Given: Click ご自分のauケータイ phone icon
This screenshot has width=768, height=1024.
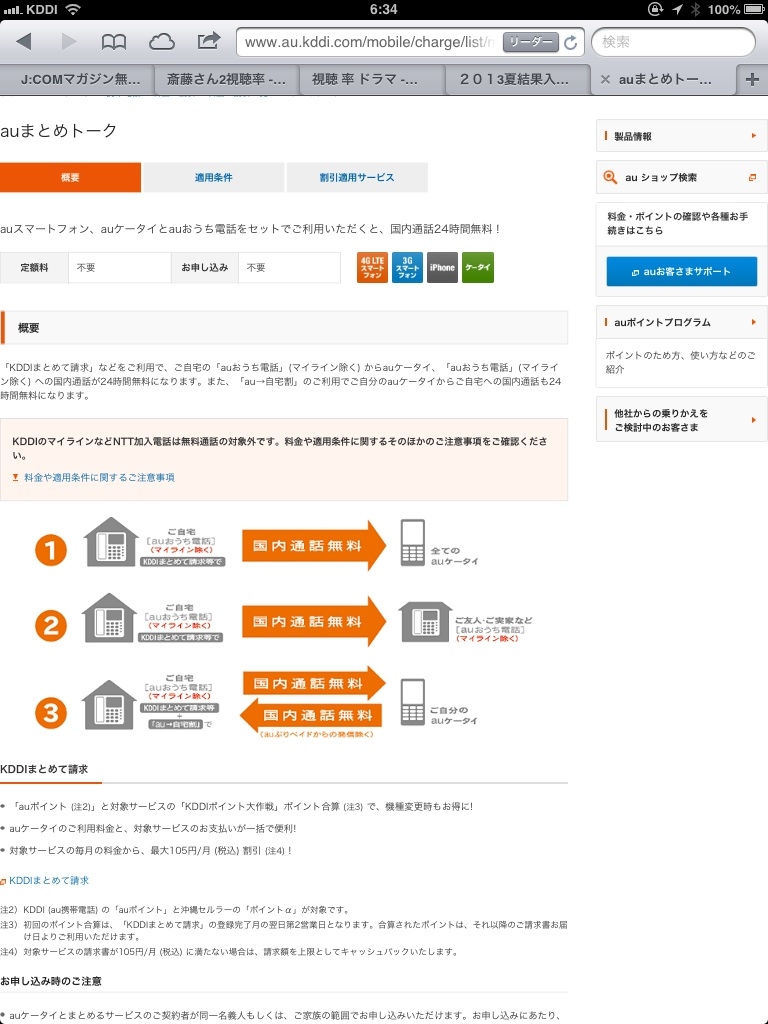Looking at the screenshot, I should click(413, 702).
